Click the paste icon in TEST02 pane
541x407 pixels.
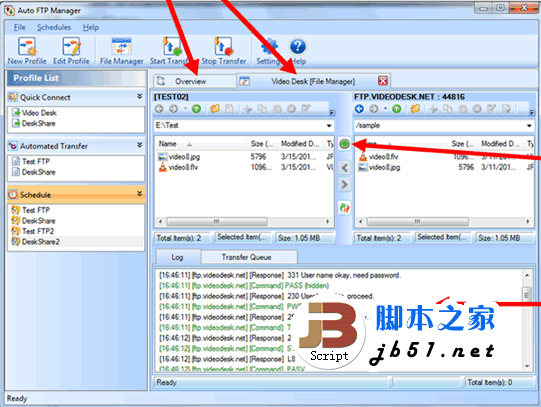pyautogui.click(x=277, y=109)
